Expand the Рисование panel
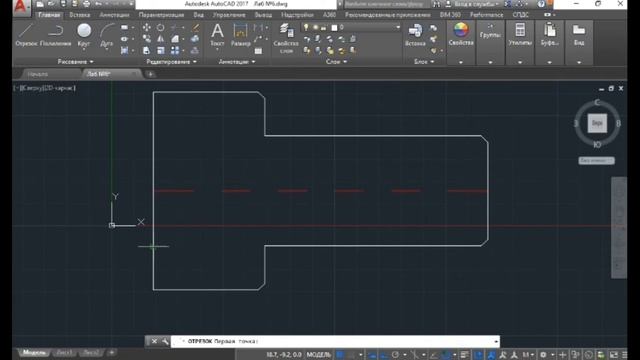640x360 pixels. tap(76, 62)
